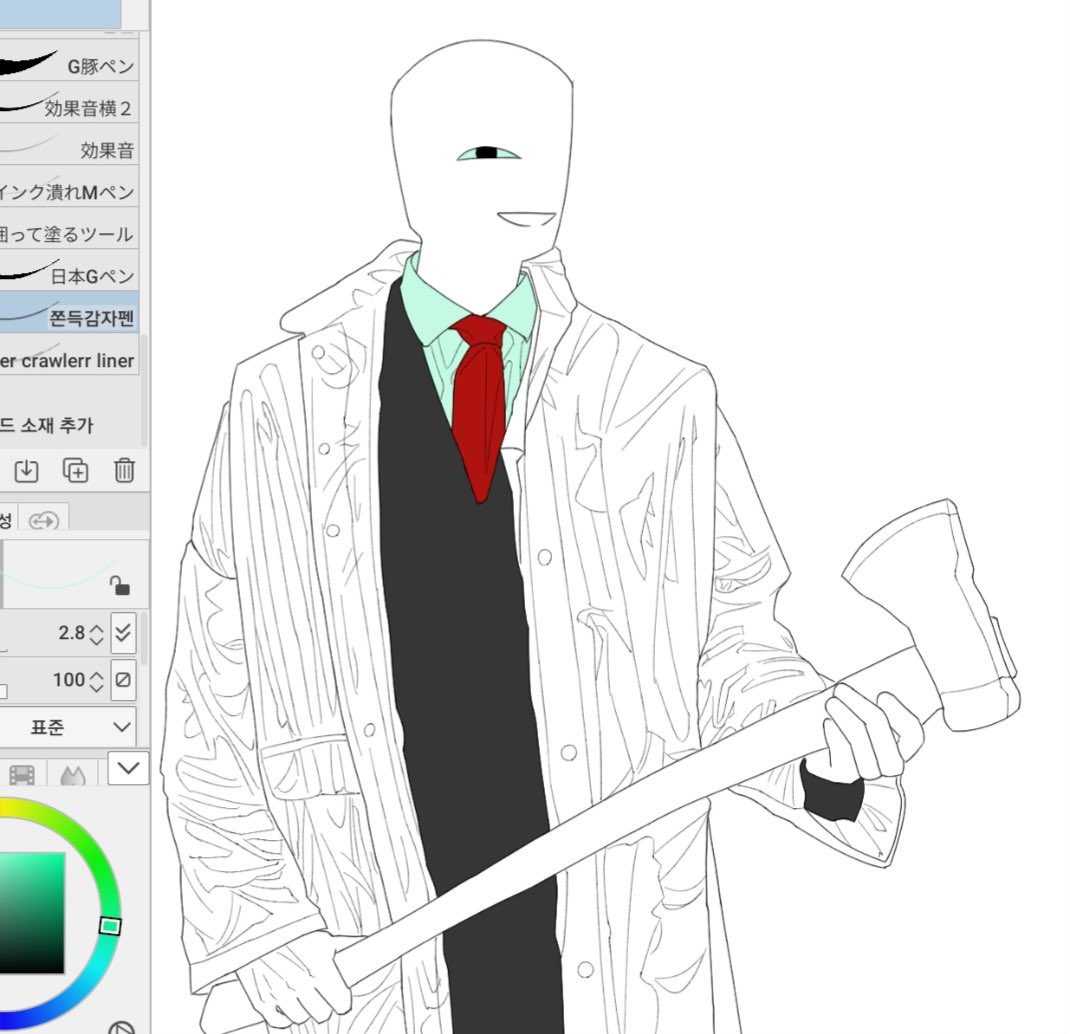Expand the panel with the chevron-down button
Image resolution: width=1070 pixels, height=1034 pixels.
[x=128, y=769]
